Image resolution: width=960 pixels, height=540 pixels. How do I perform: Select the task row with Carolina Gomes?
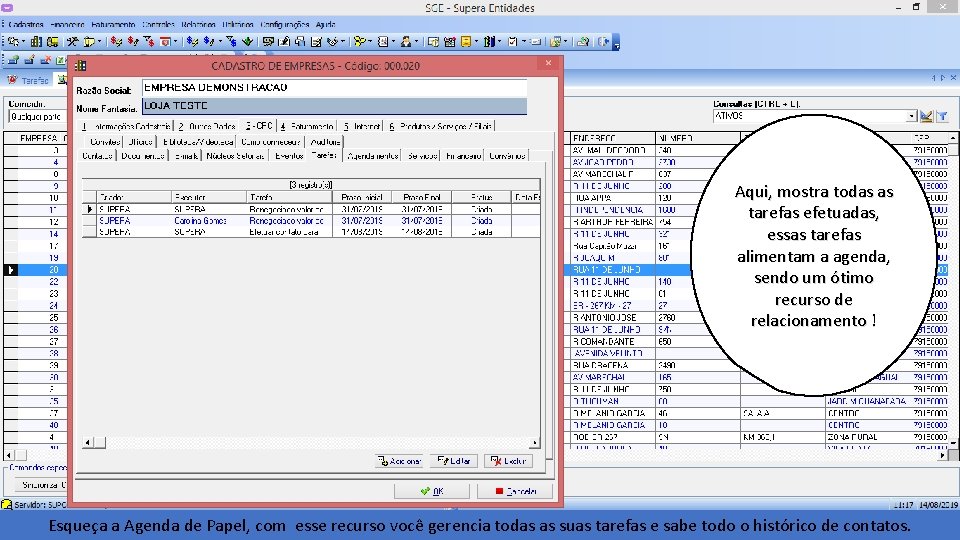311,220
